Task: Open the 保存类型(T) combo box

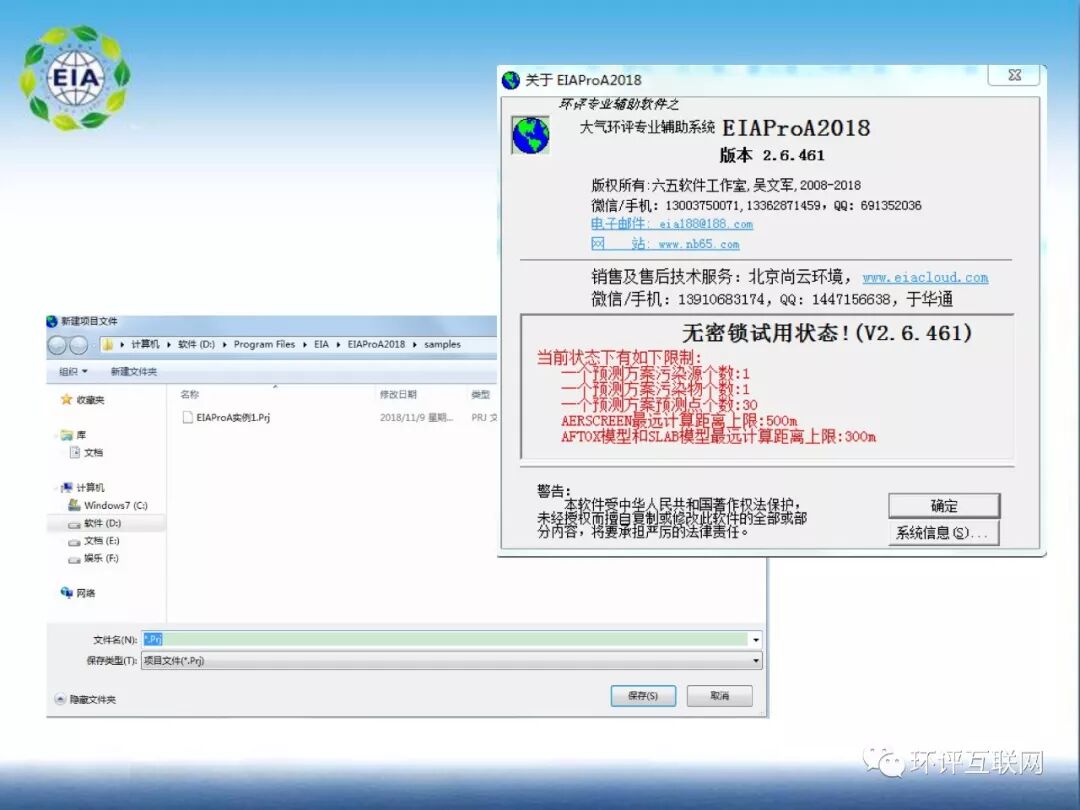Action: coord(451,661)
